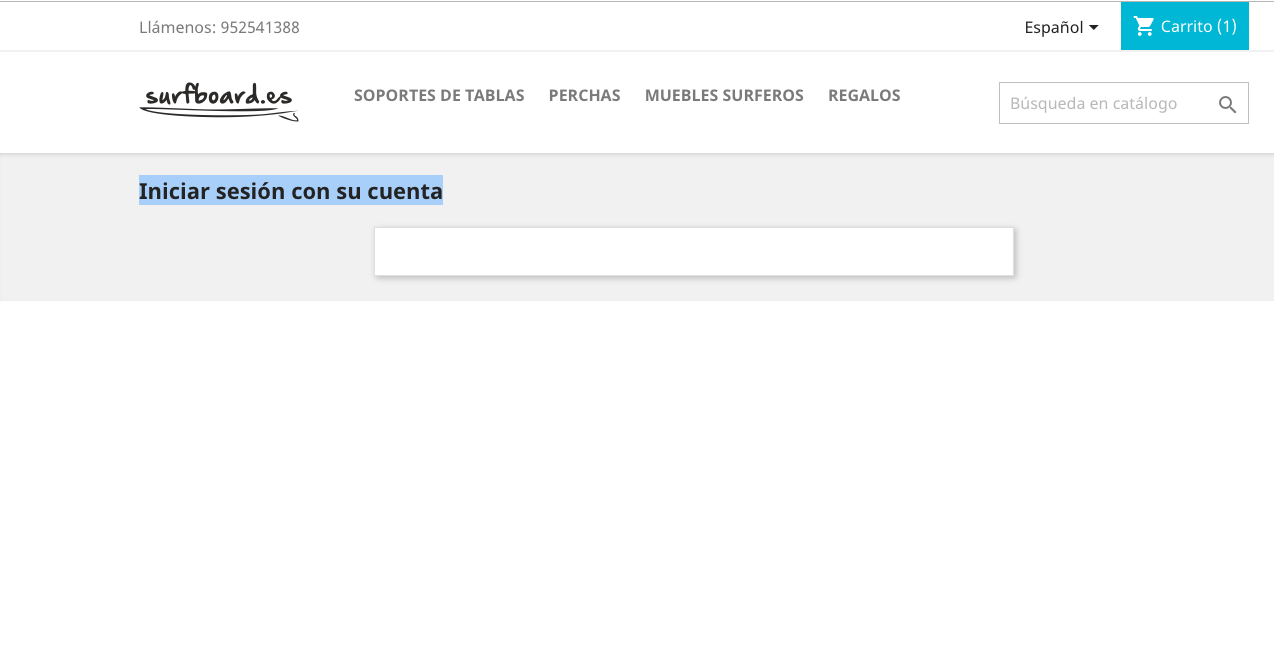Open the SOPORTES DE TABLAS menu
1274x652 pixels.
tap(439, 95)
